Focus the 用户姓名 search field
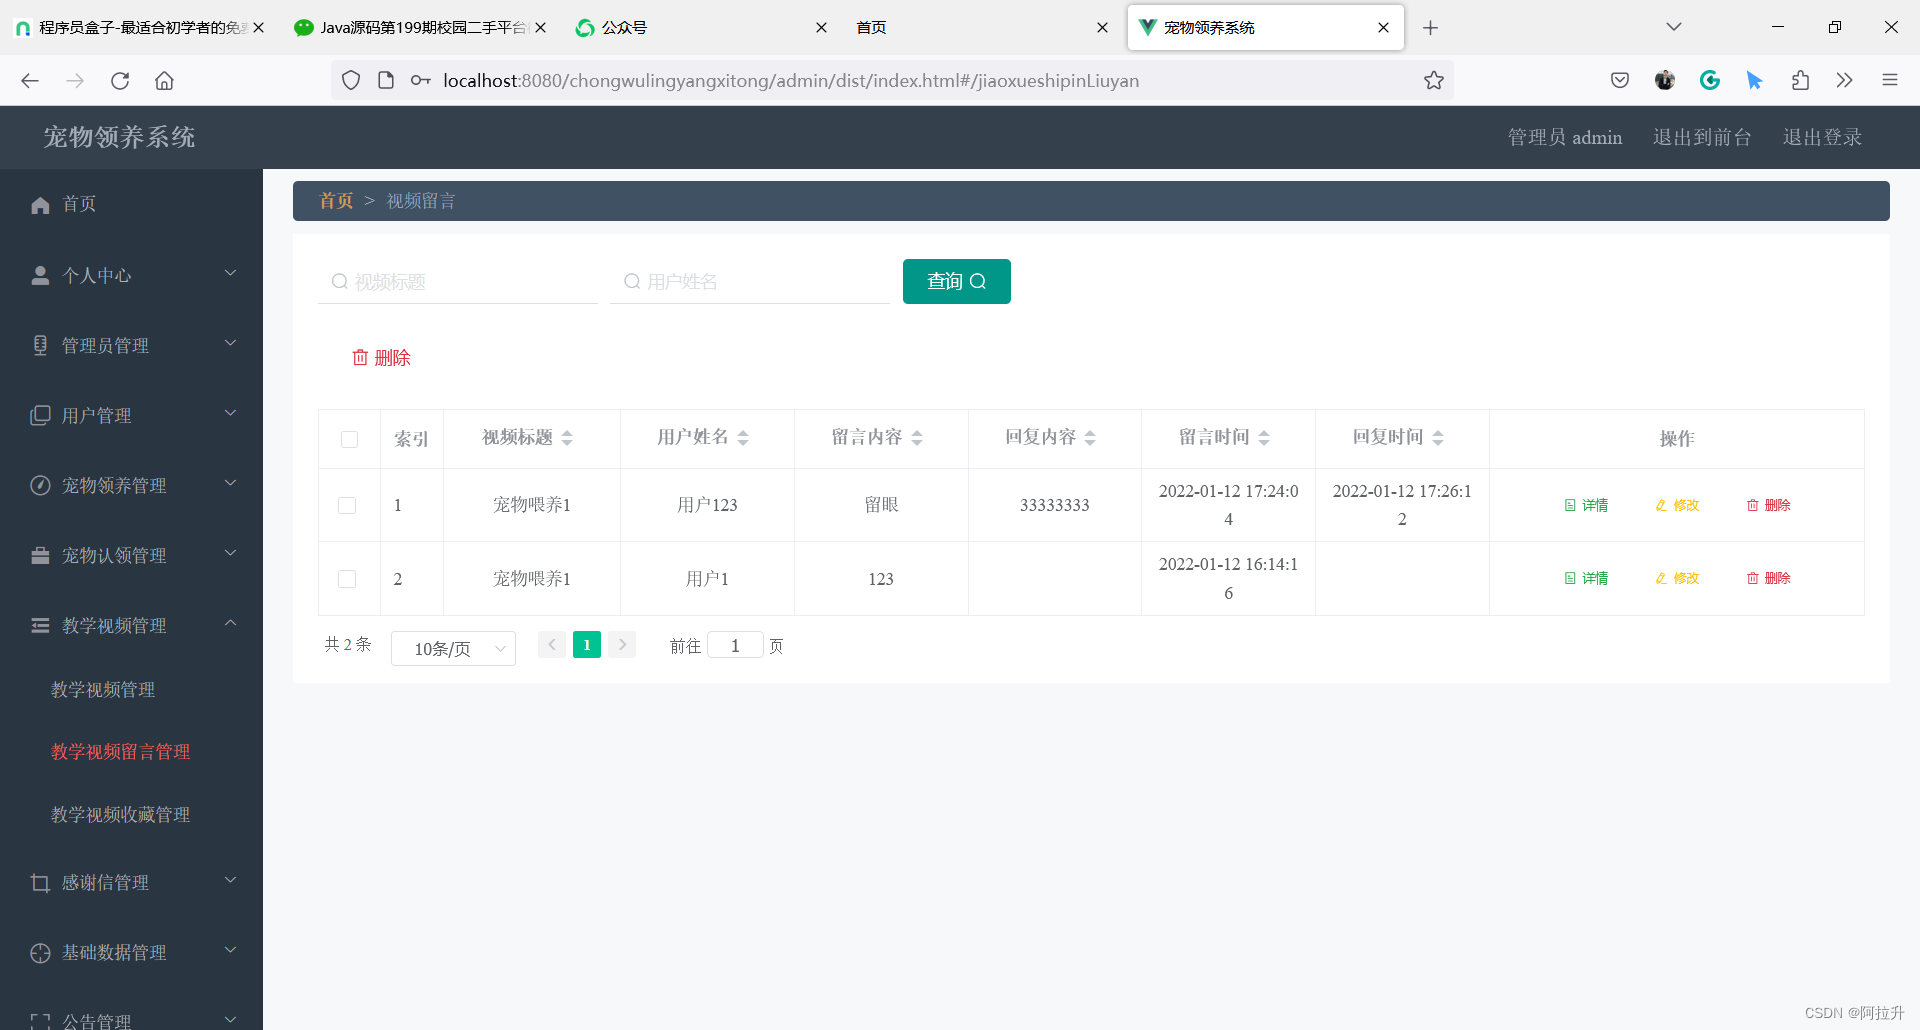Image resolution: width=1920 pixels, height=1030 pixels. coord(750,282)
